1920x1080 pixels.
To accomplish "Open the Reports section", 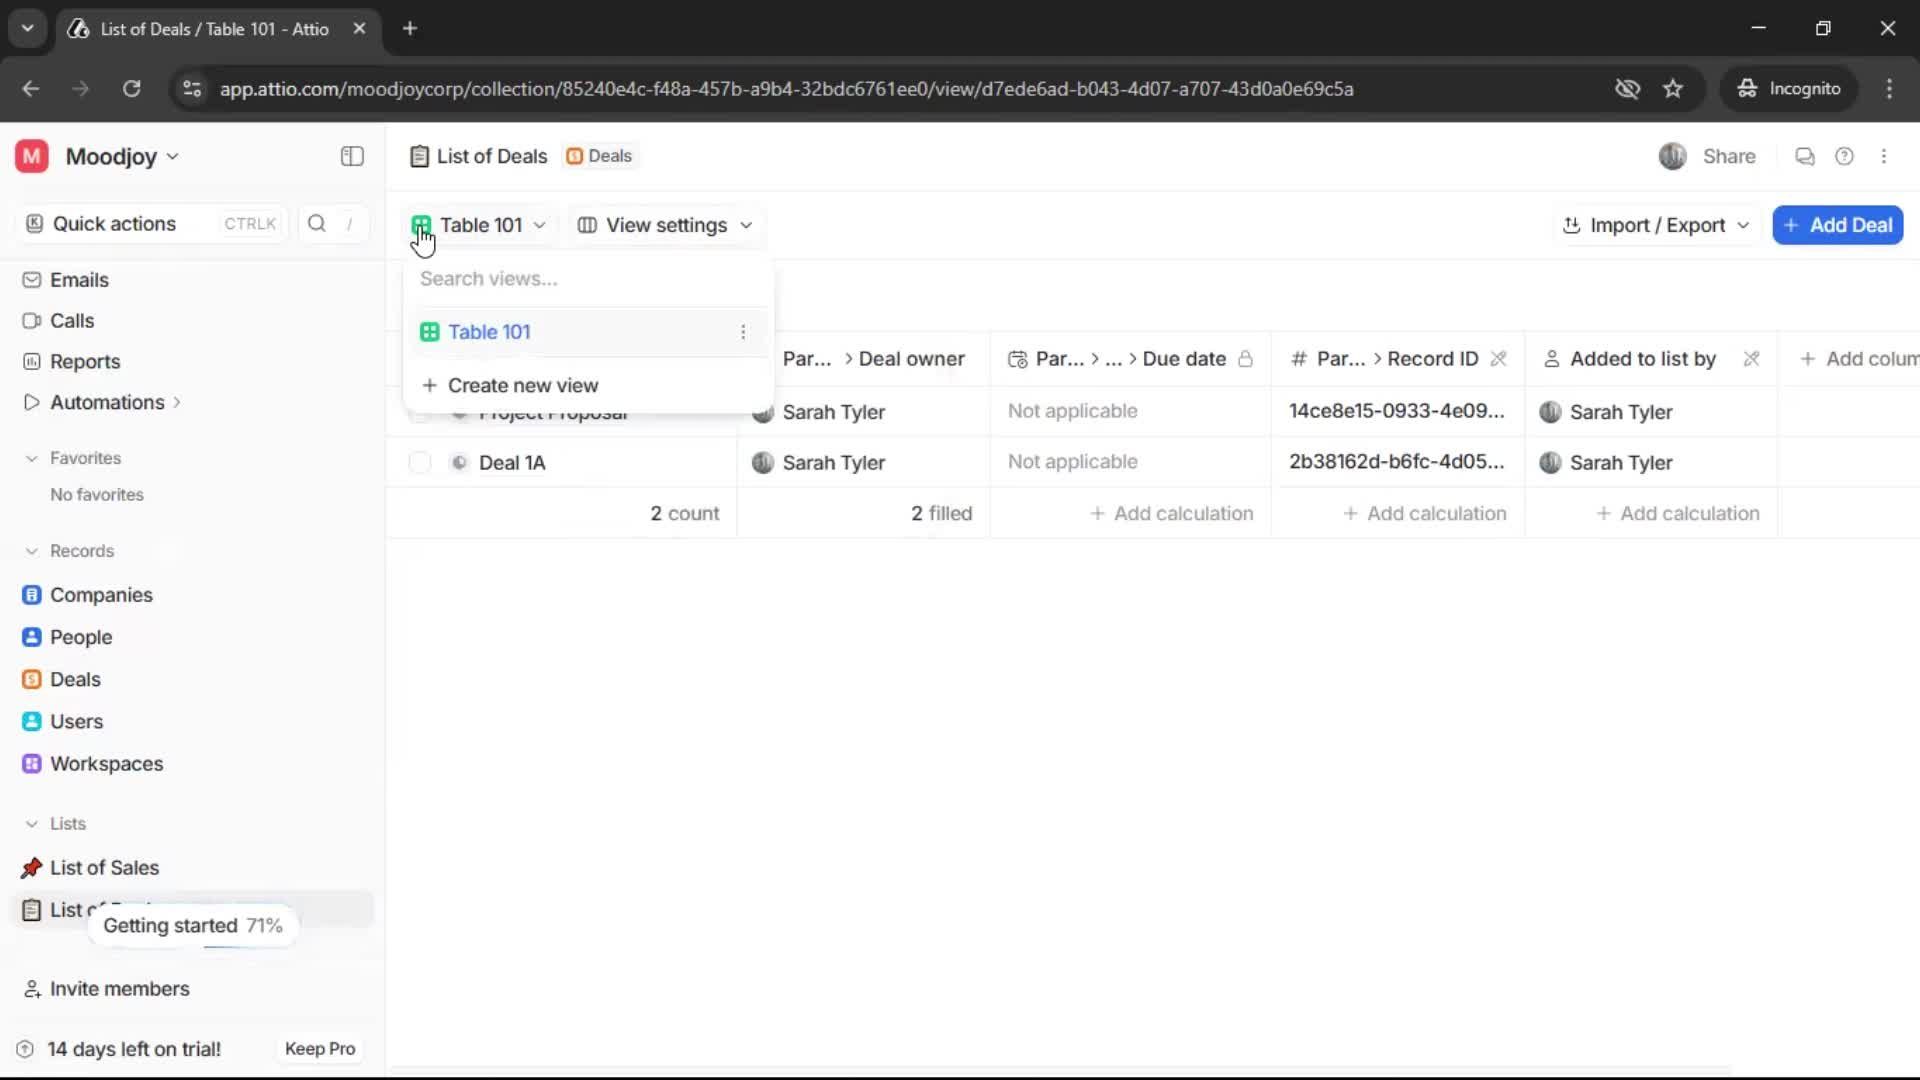I will [84, 361].
